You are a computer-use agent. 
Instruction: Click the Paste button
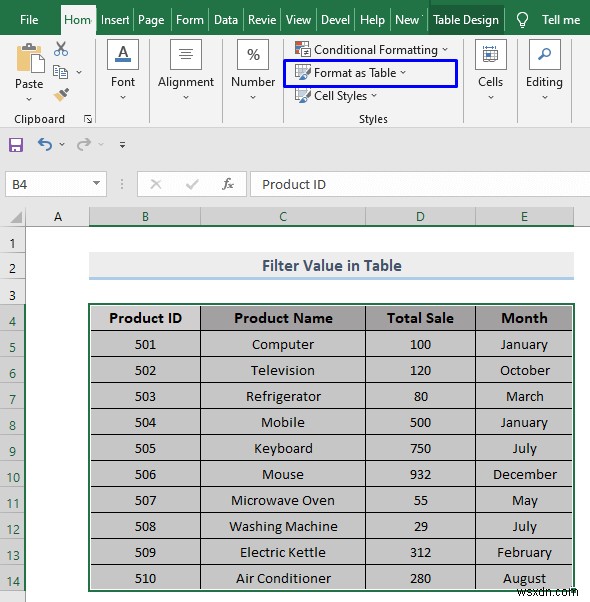pos(29,73)
